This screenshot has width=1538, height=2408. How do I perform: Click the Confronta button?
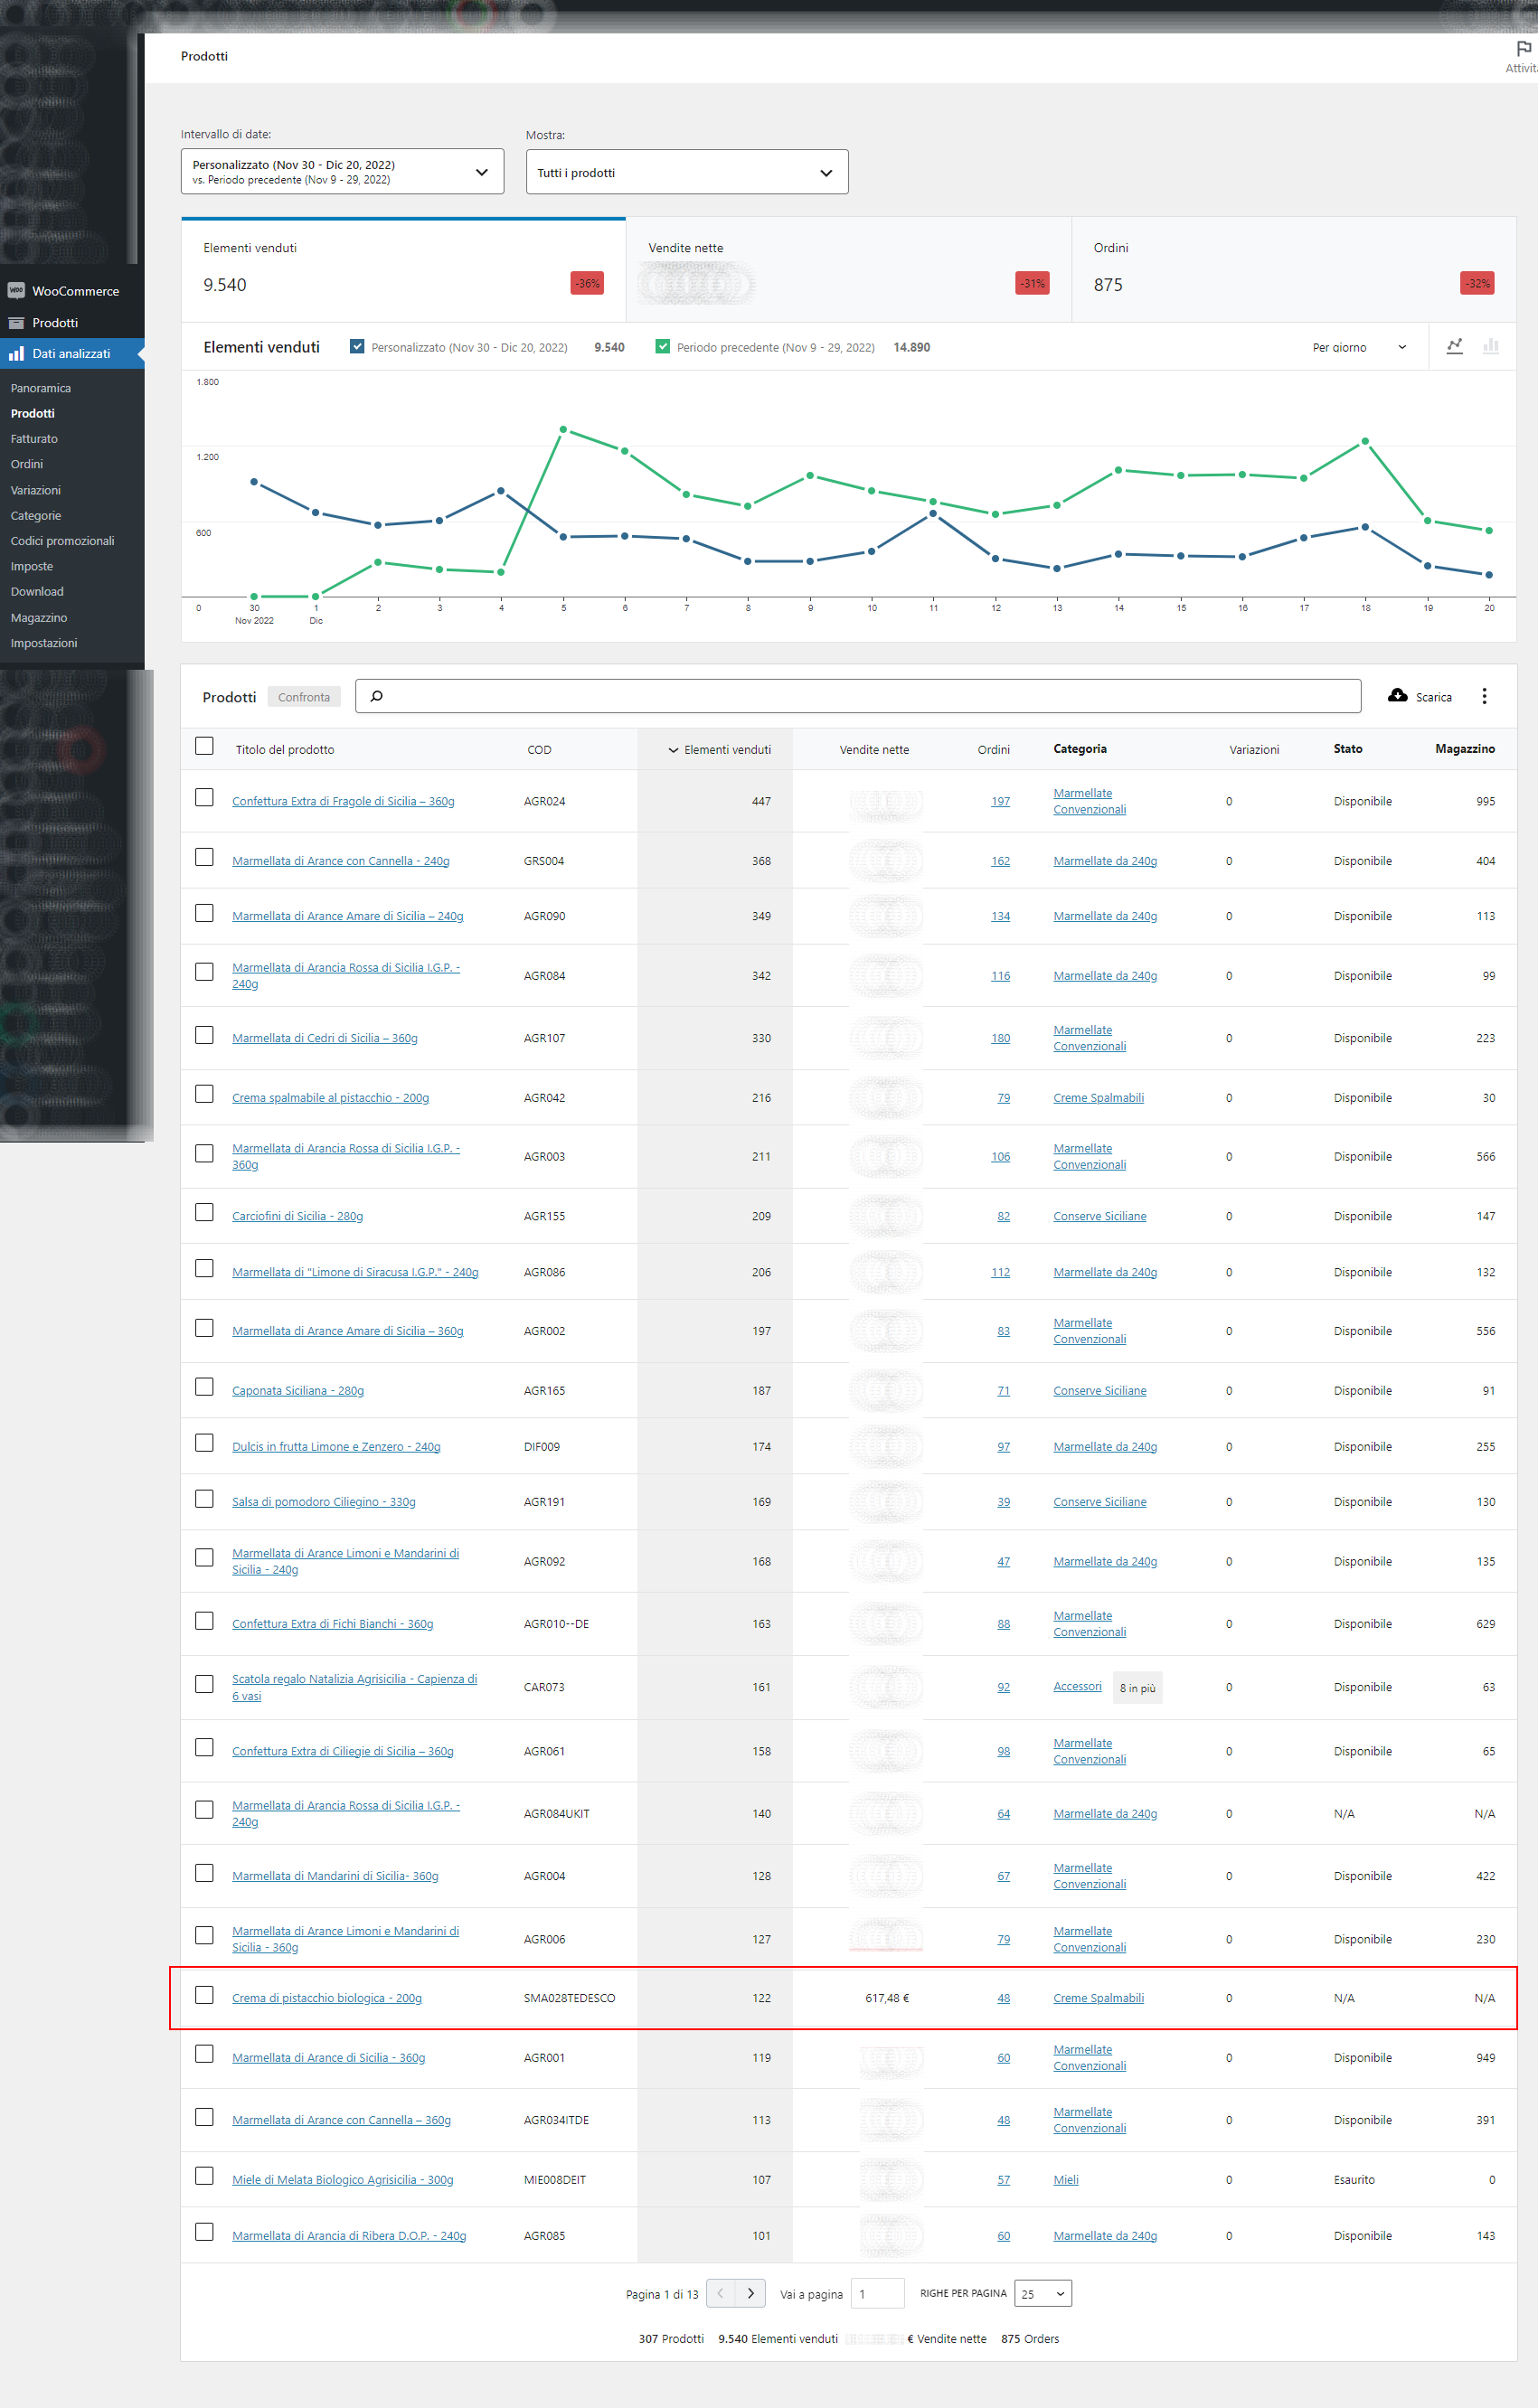coord(303,696)
